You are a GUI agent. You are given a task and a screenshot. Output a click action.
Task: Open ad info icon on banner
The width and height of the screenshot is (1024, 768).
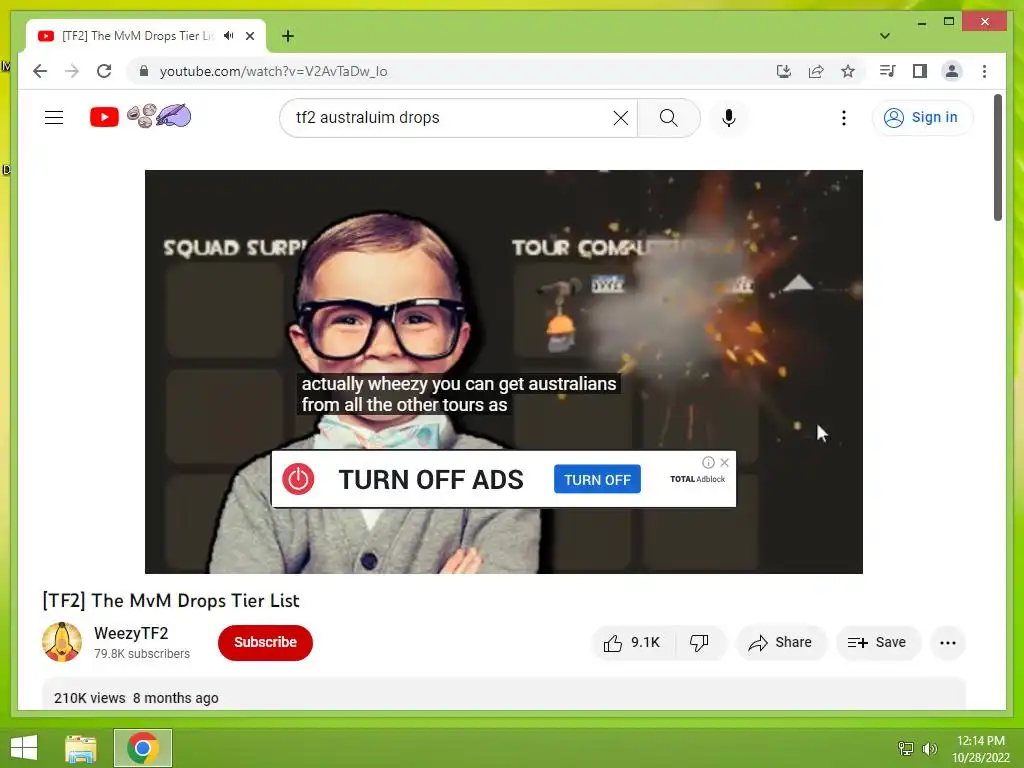708,462
